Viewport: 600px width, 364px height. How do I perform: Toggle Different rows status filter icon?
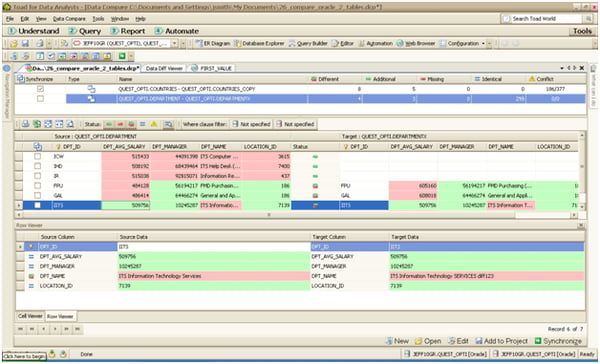(x=131, y=124)
